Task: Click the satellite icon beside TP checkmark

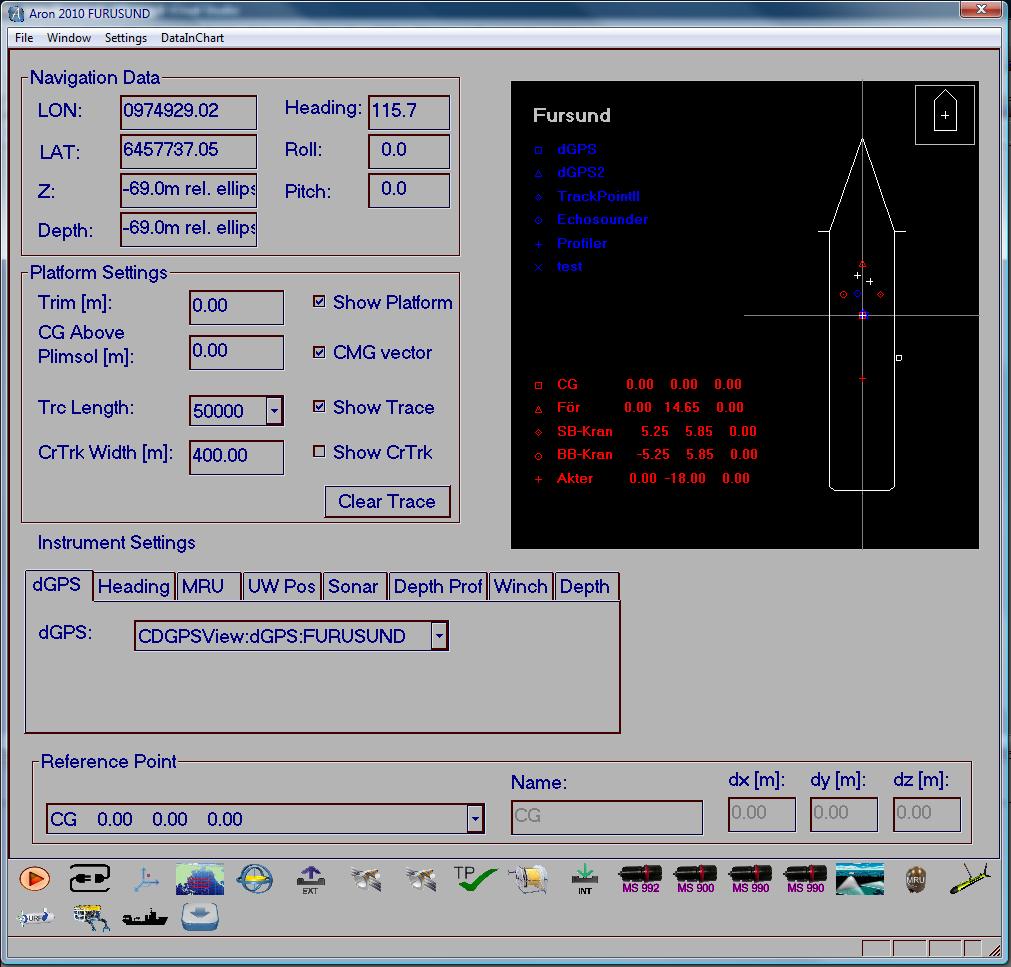Action: click(x=420, y=879)
